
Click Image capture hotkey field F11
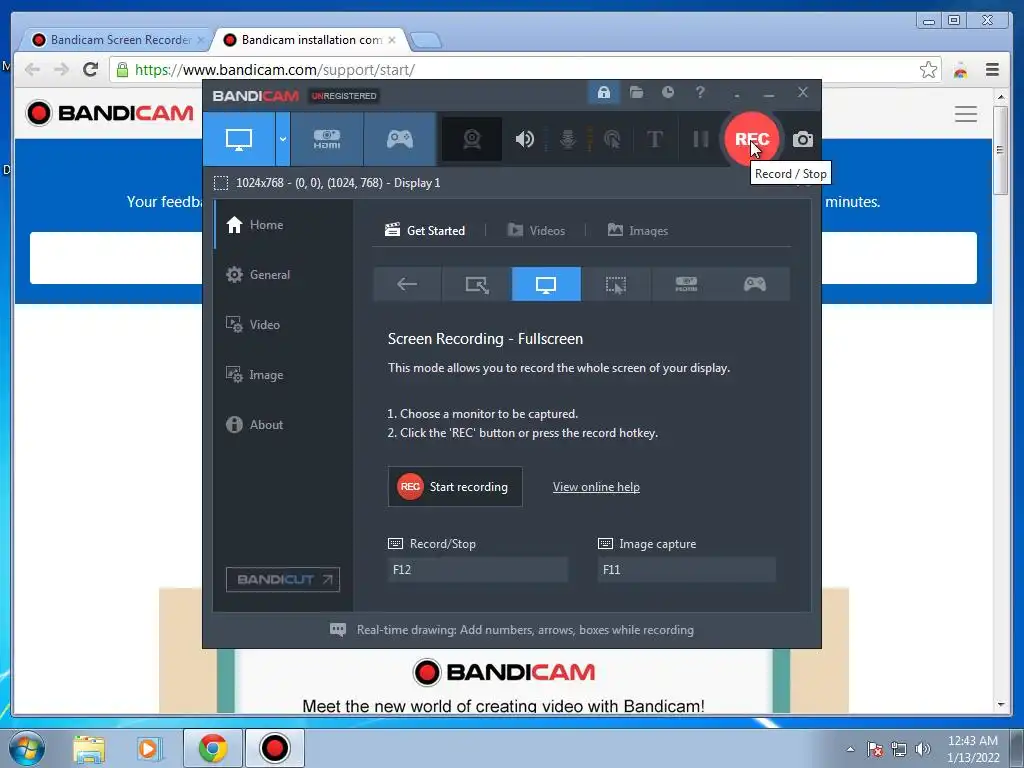686,569
